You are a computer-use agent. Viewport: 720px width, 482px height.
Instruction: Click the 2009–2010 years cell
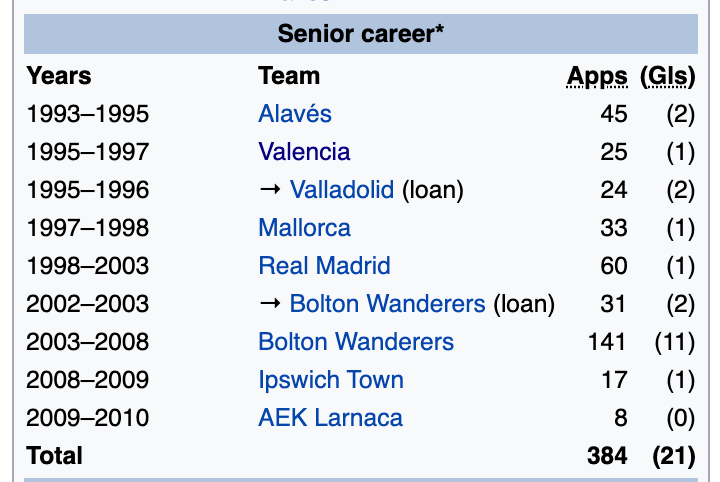click(x=88, y=418)
